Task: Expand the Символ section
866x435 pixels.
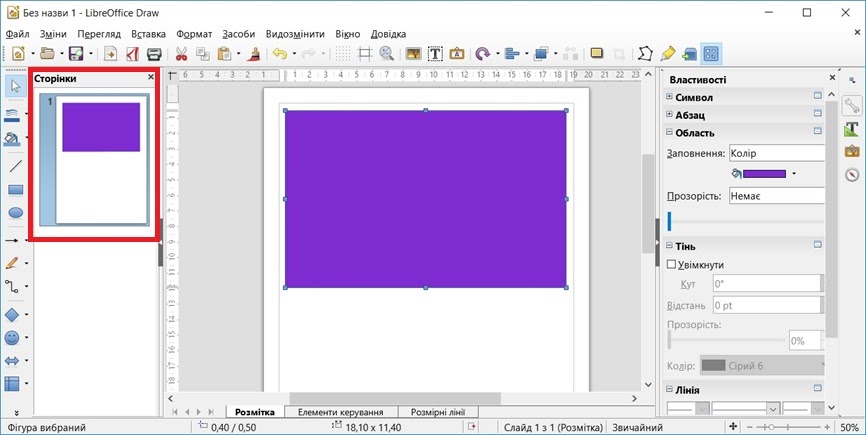Action: point(670,97)
